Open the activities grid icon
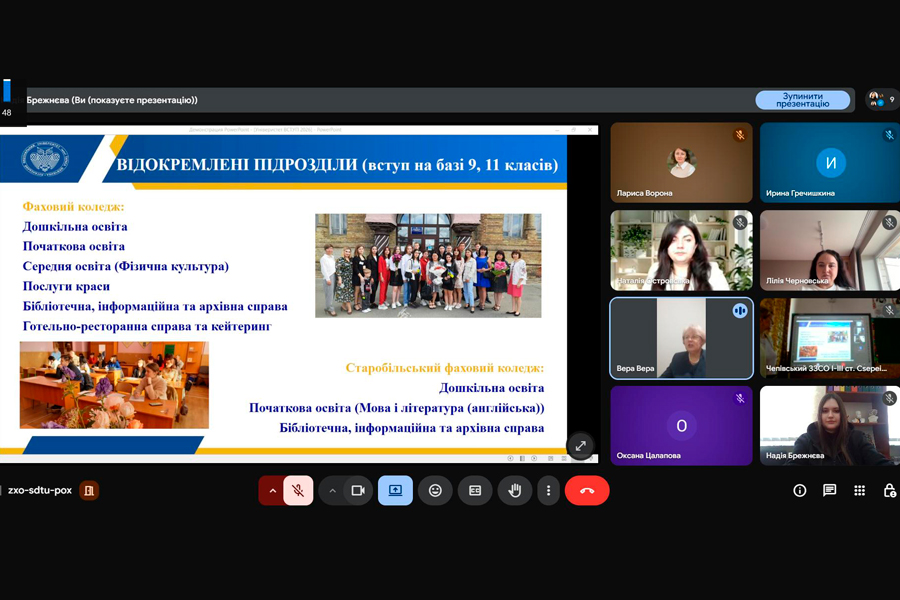The width and height of the screenshot is (900, 600). pos(859,491)
